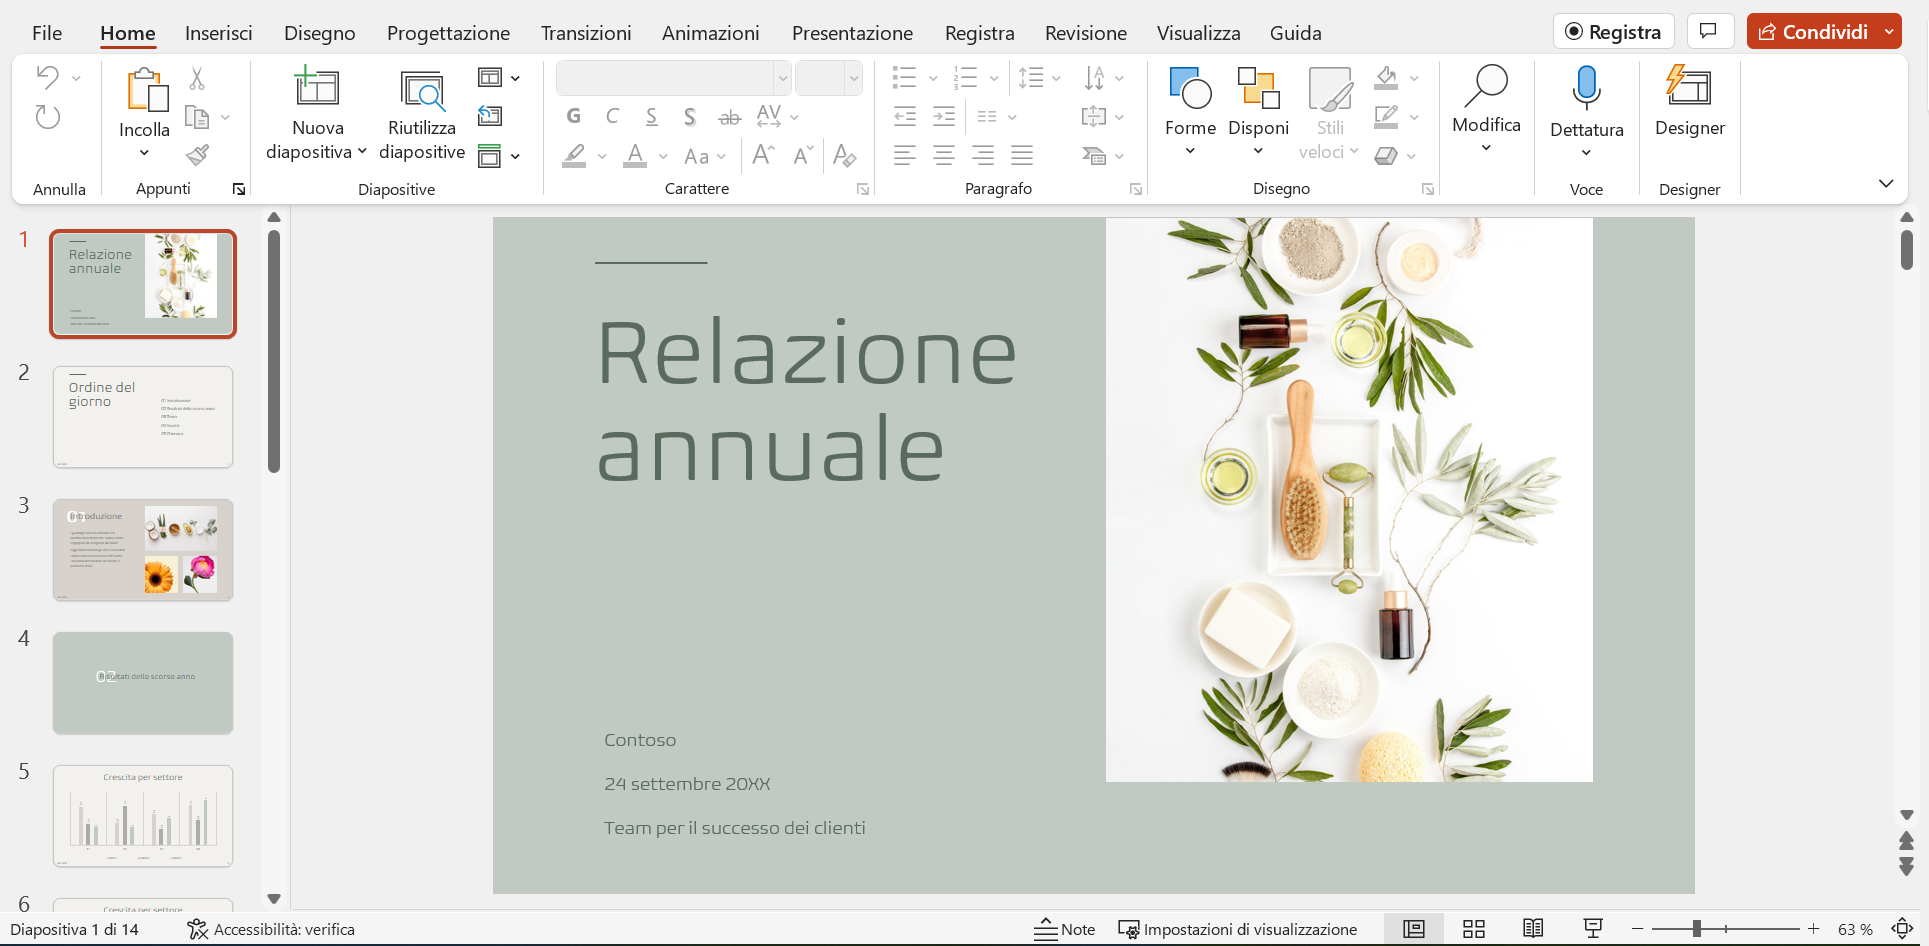Click the Note button in status bar
1929x946 pixels.
pos(1065,929)
